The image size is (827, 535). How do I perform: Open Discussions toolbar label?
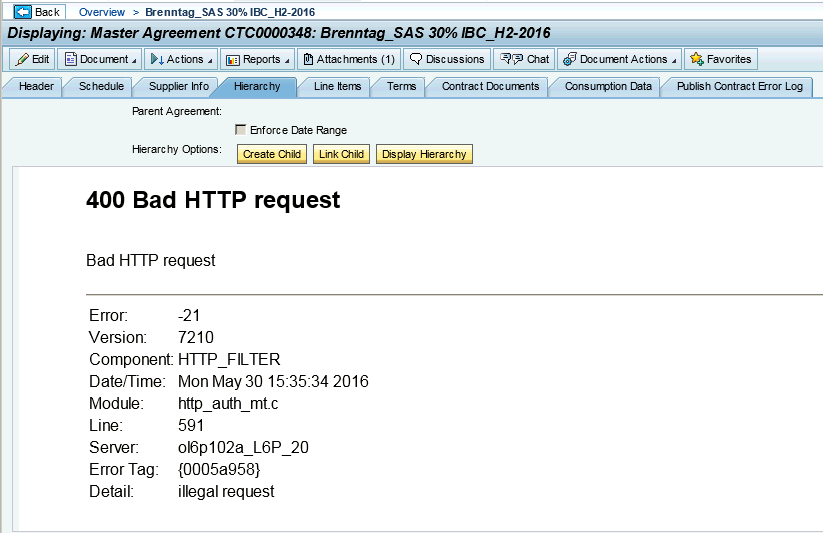point(455,59)
